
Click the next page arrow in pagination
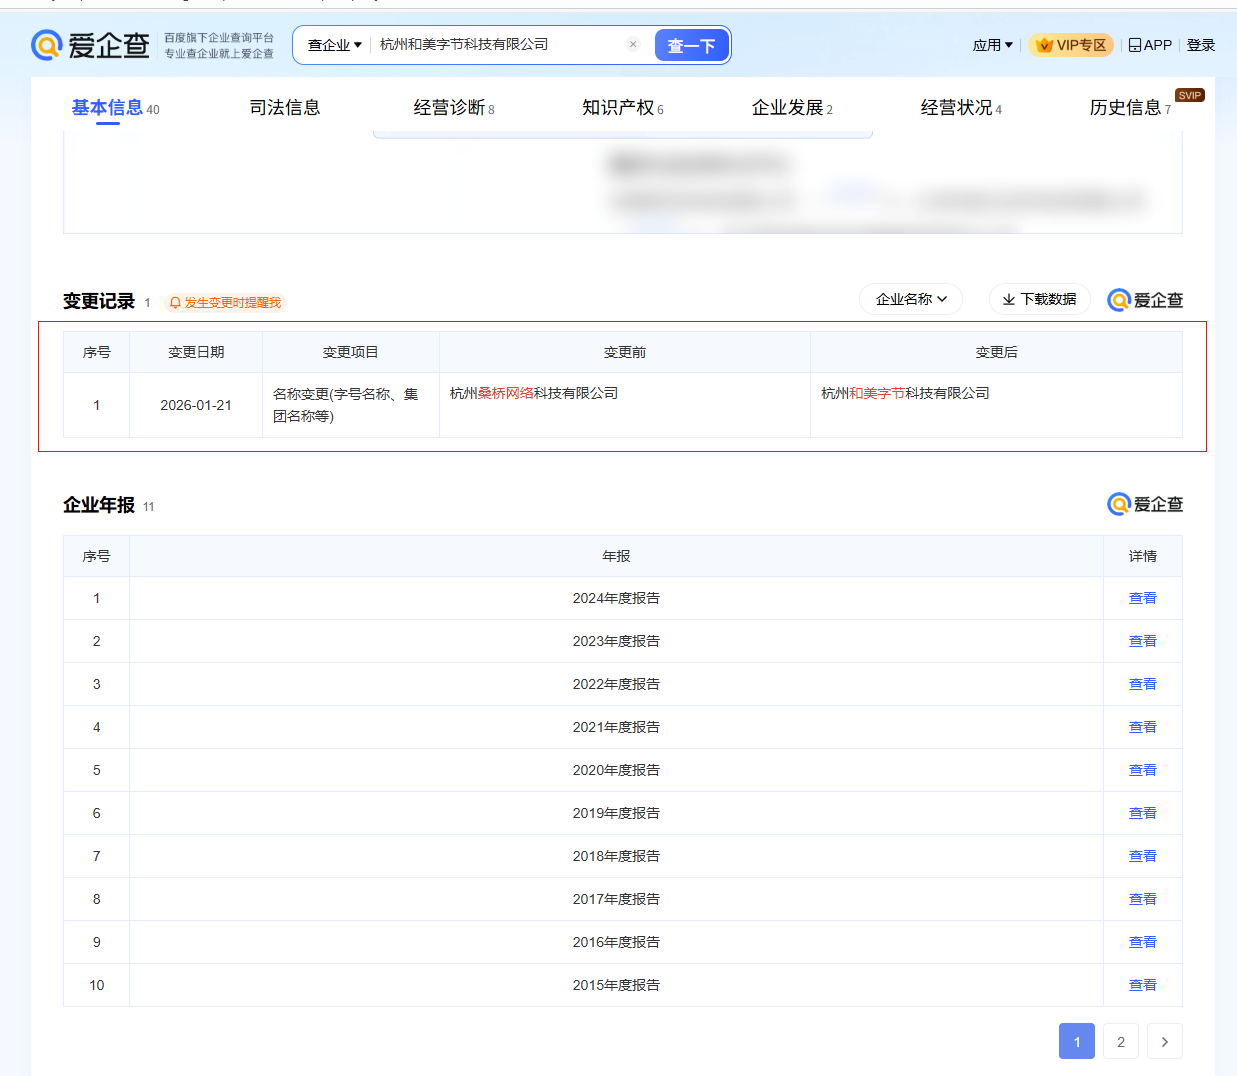1164,1040
